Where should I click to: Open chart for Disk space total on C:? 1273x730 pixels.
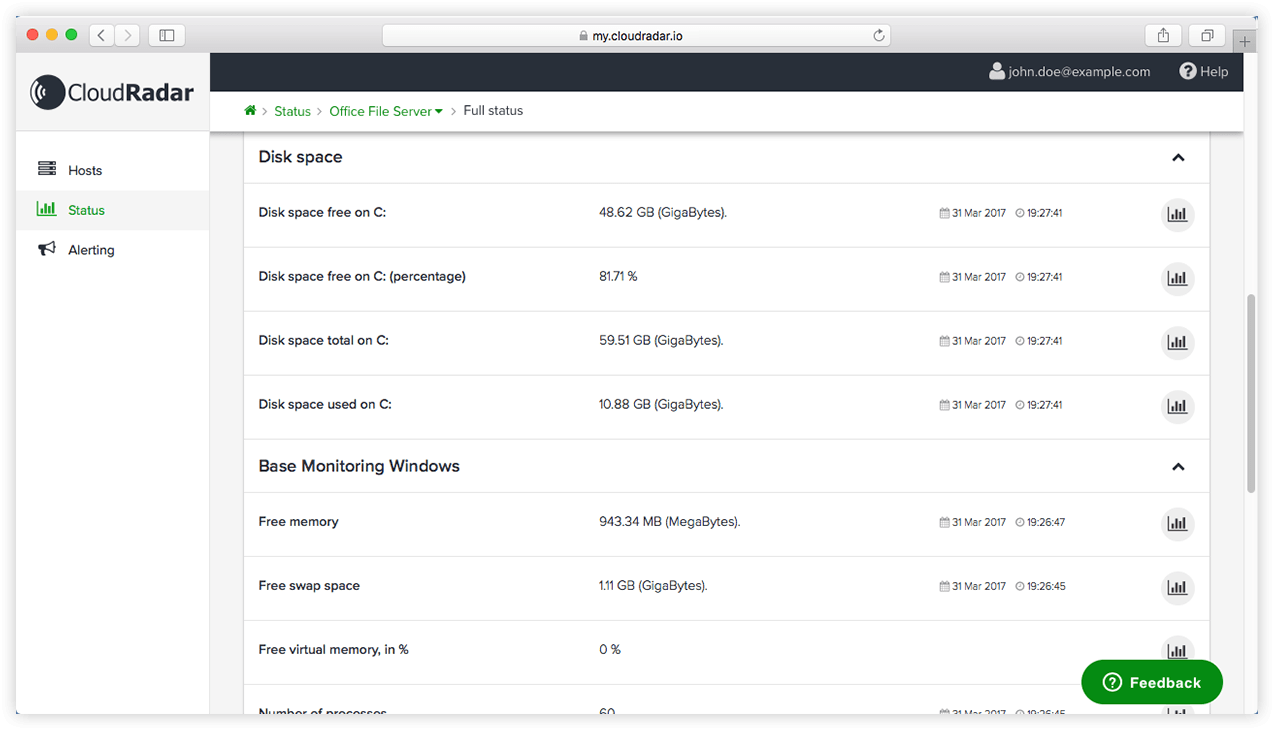coord(1178,343)
